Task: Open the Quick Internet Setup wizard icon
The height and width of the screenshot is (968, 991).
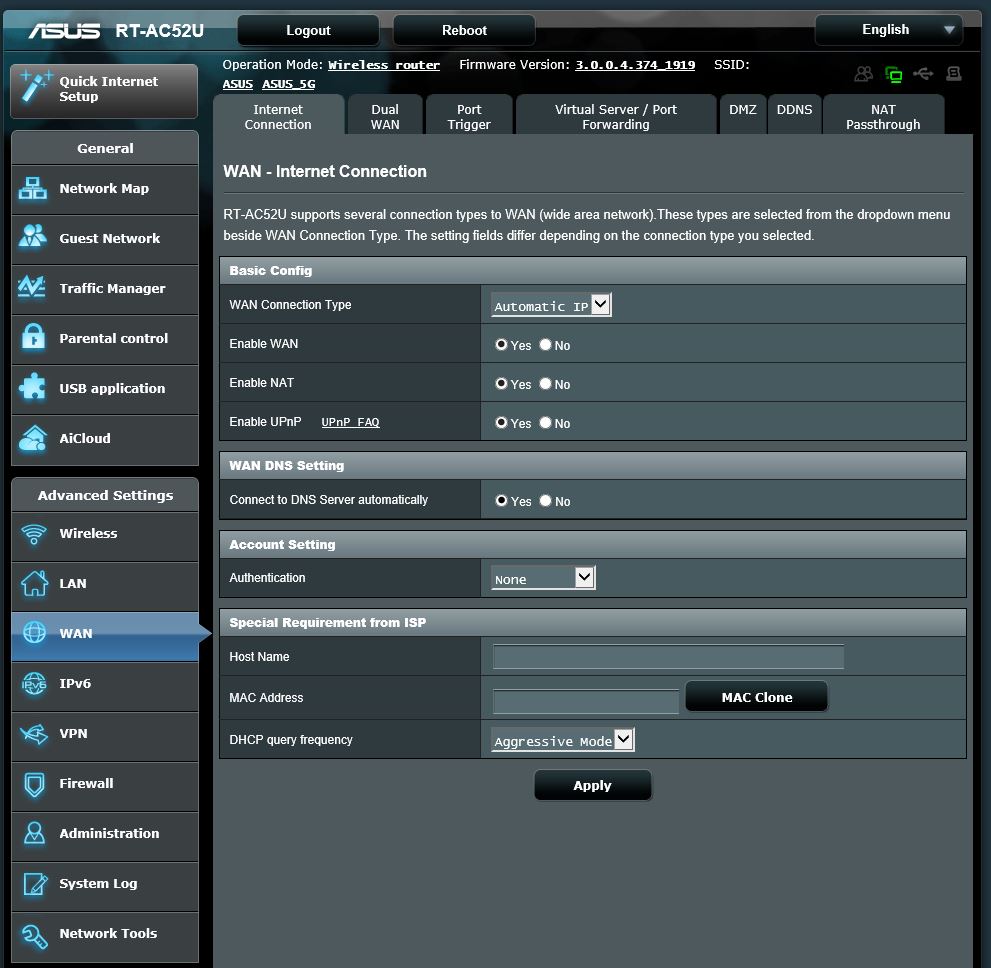Action: (35, 87)
